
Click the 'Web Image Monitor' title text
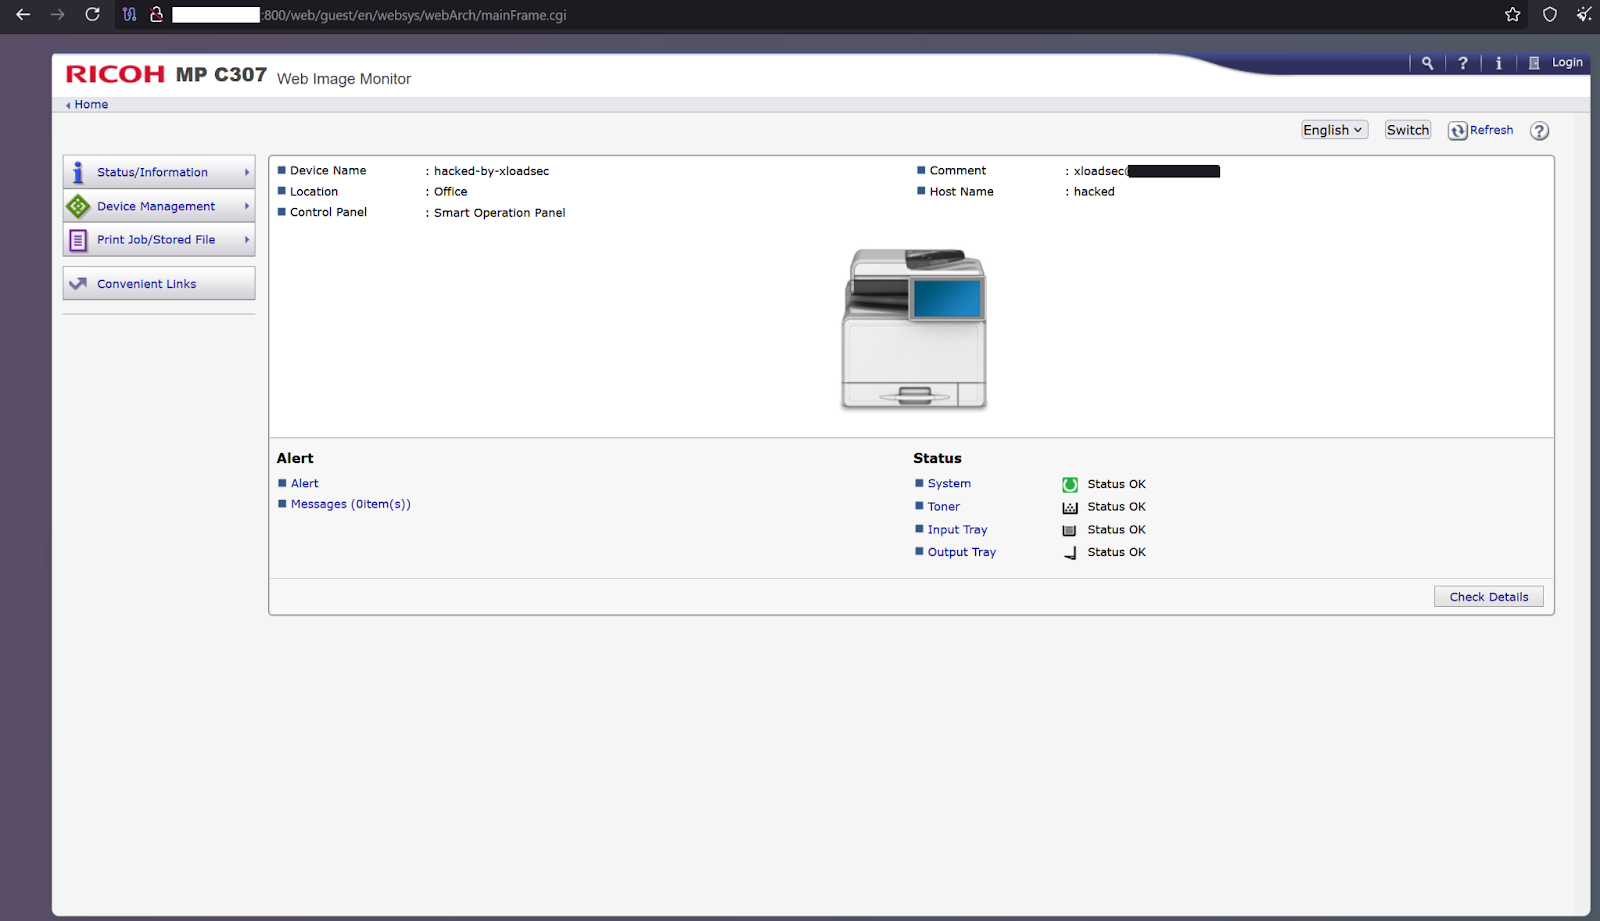pyautogui.click(x=344, y=79)
